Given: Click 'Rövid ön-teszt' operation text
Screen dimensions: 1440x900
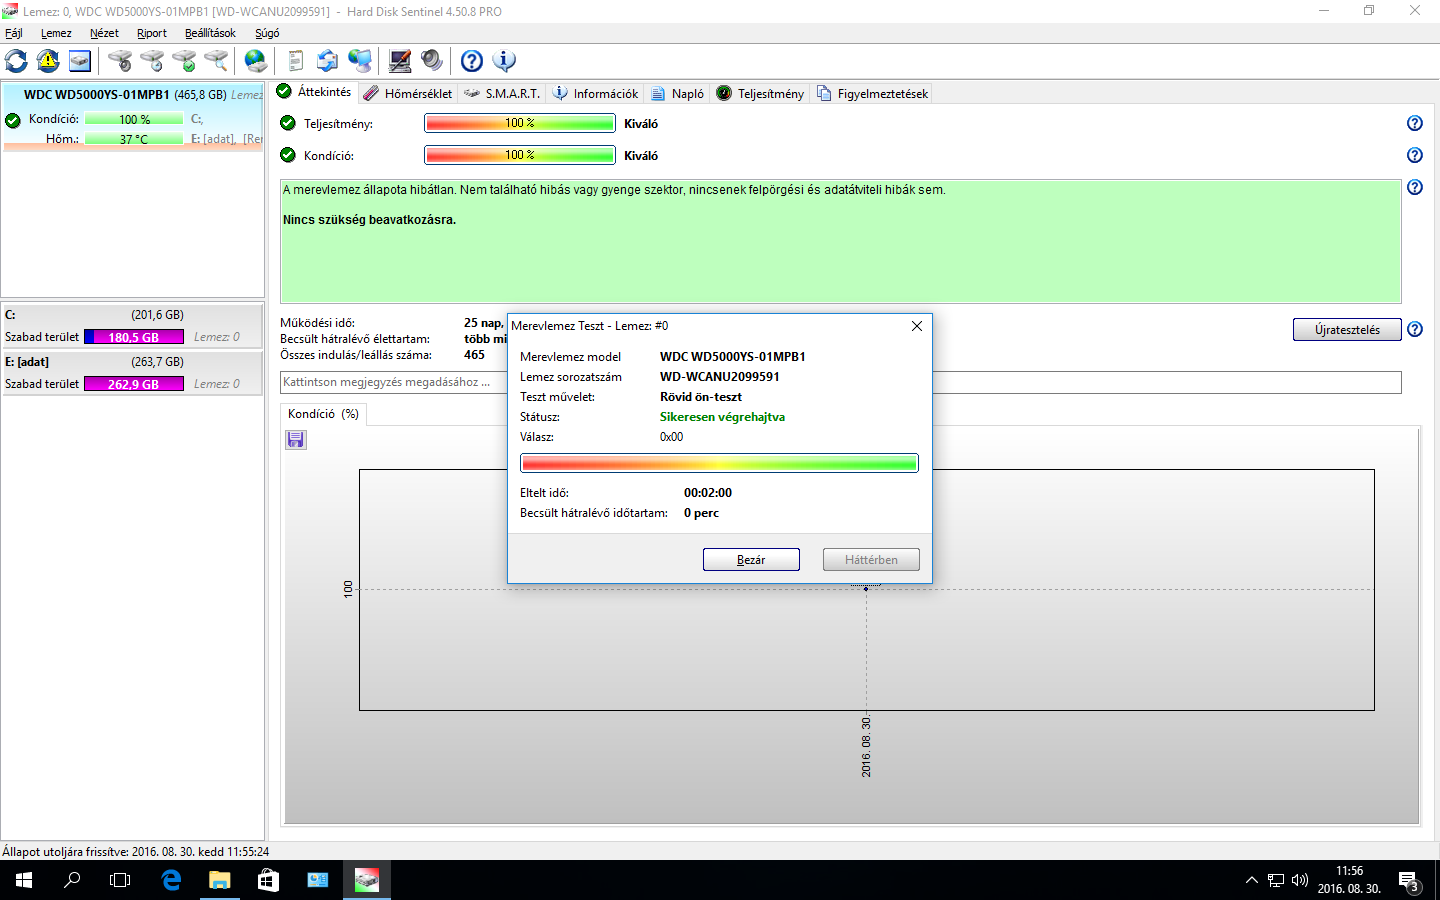Looking at the screenshot, I should pyautogui.click(x=701, y=397).
